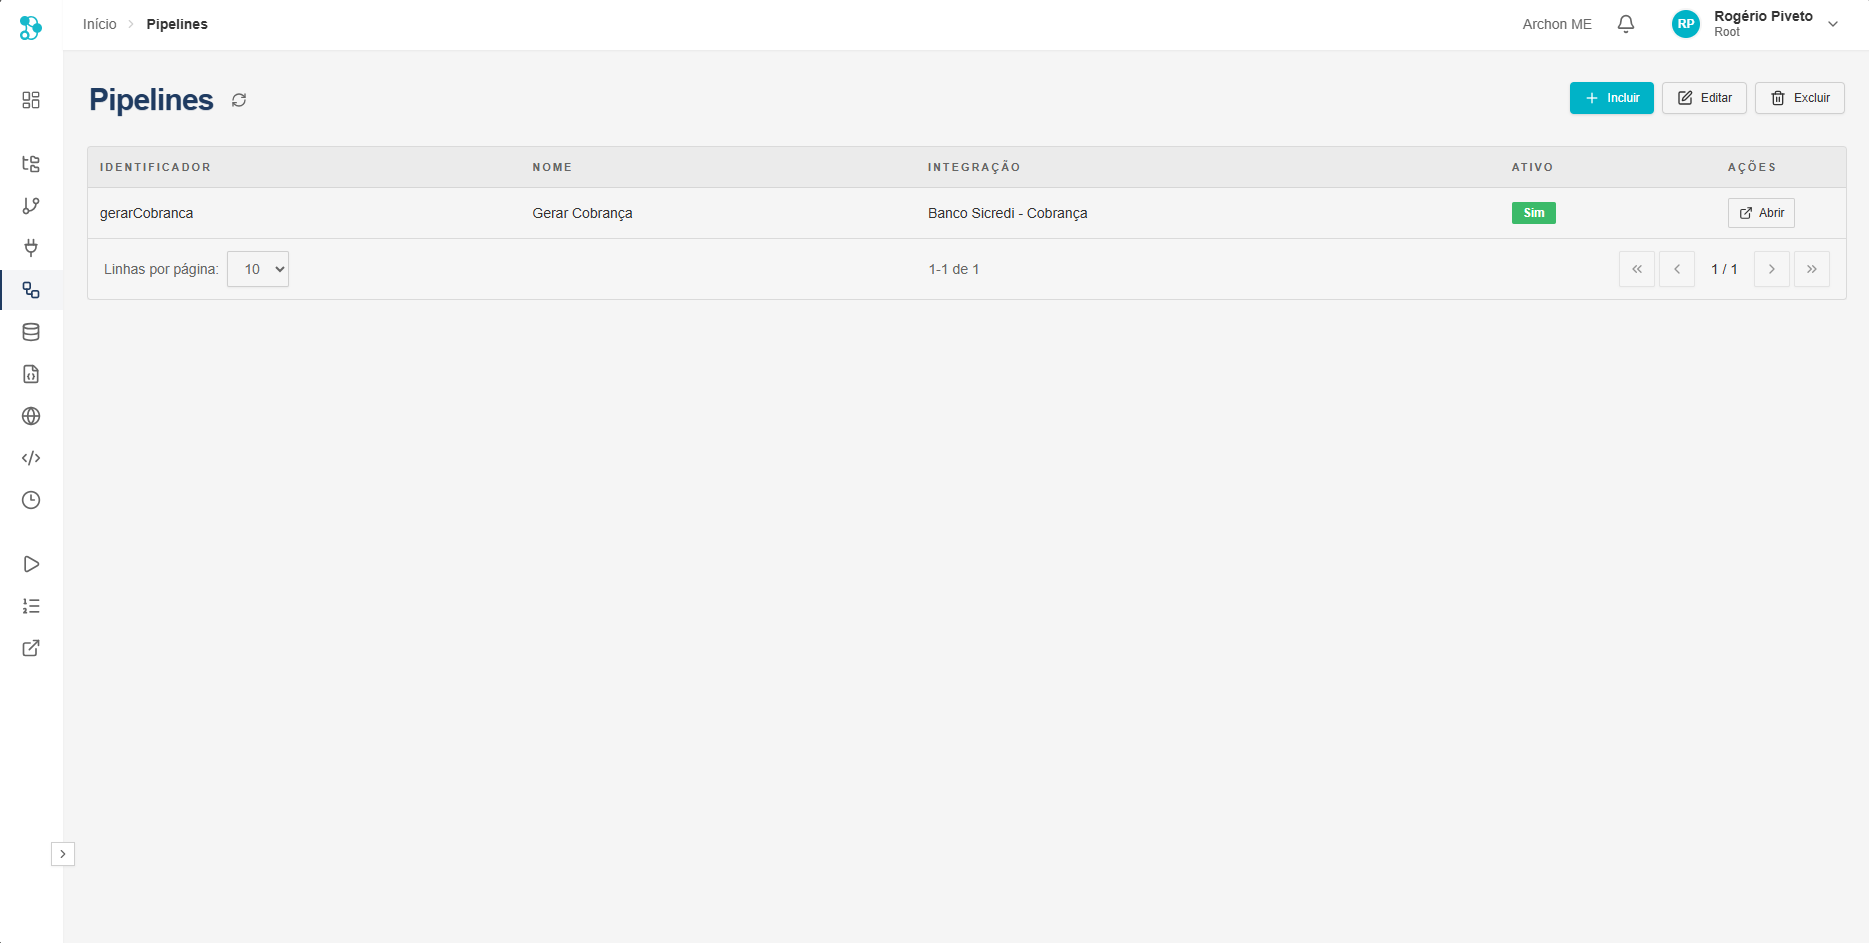Open the rows per page dropdown
This screenshot has height=943, width=1869.
(x=258, y=269)
